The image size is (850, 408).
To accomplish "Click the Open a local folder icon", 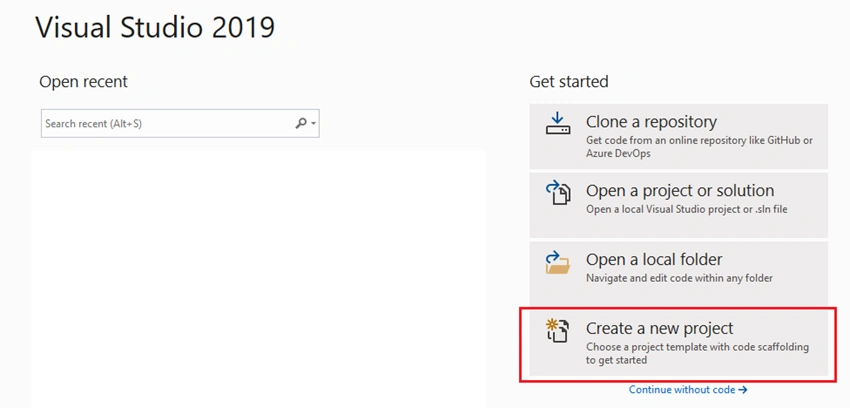I will point(558,262).
